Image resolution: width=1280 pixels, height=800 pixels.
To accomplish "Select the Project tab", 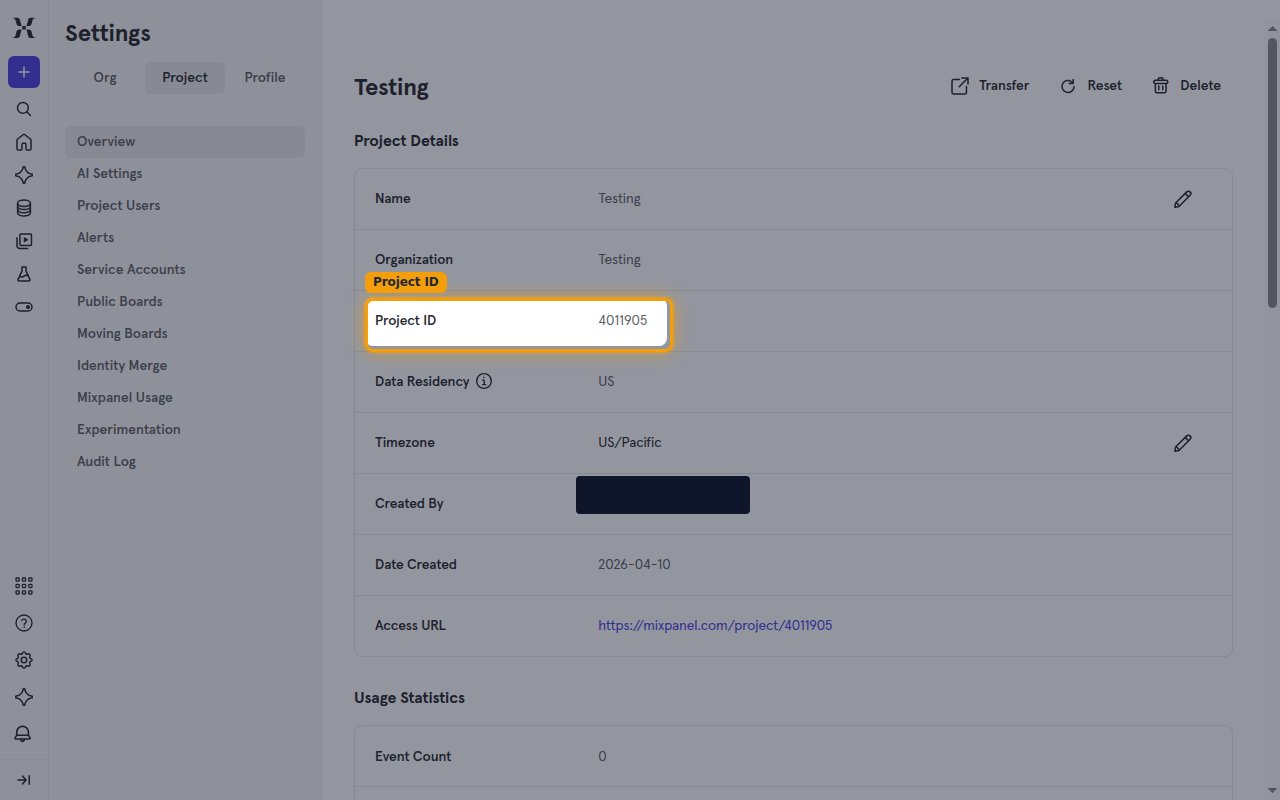I will pos(185,77).
